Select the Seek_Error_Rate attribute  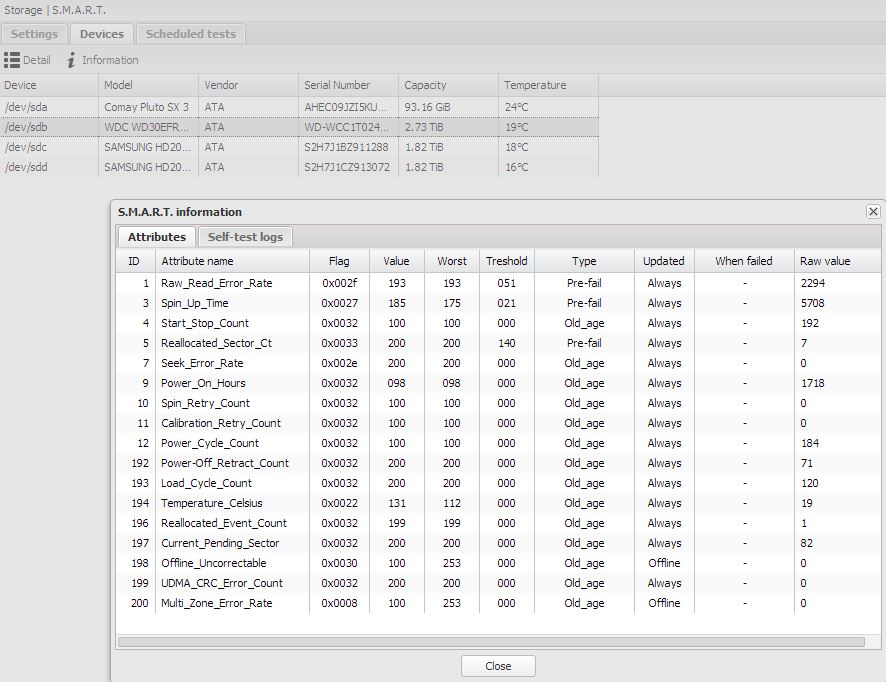coord(498,363)
